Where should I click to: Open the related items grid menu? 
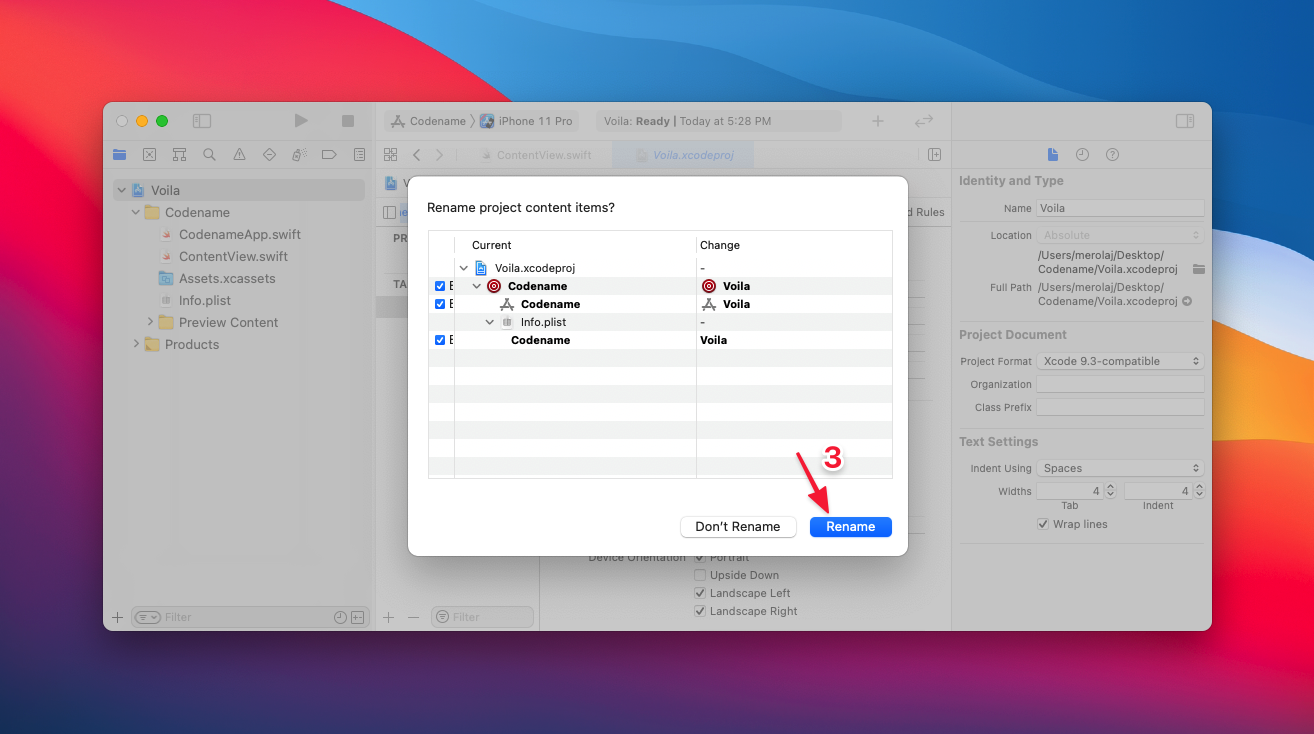click(x=391, y=155)
